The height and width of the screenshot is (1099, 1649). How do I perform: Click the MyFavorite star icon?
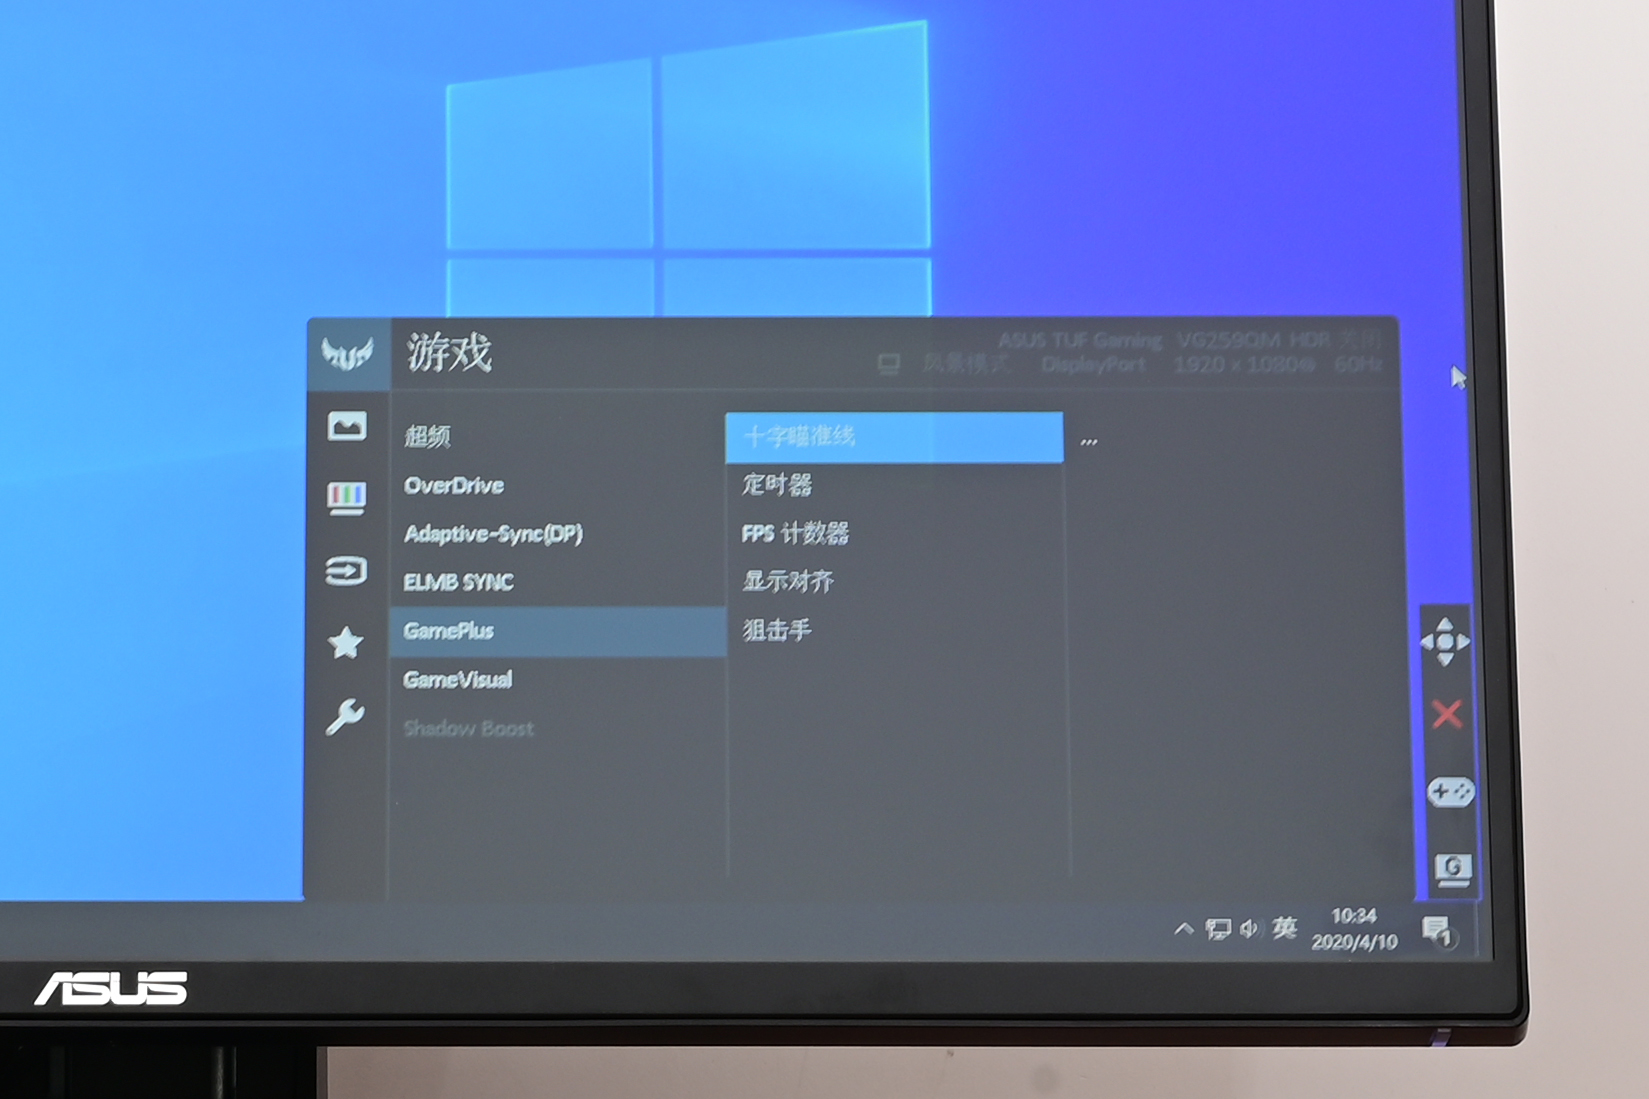click(x=345, y=645)
